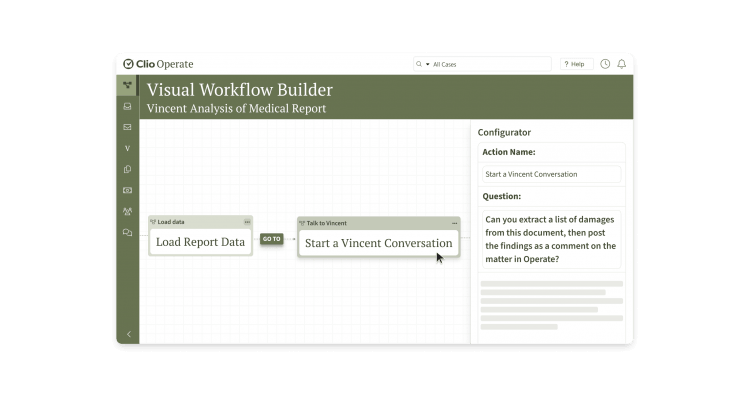The height and width of the screenshot is (397, 750).
Task: Open the Talk to Vincent node options menu
Action: click(x=454, y=223)
